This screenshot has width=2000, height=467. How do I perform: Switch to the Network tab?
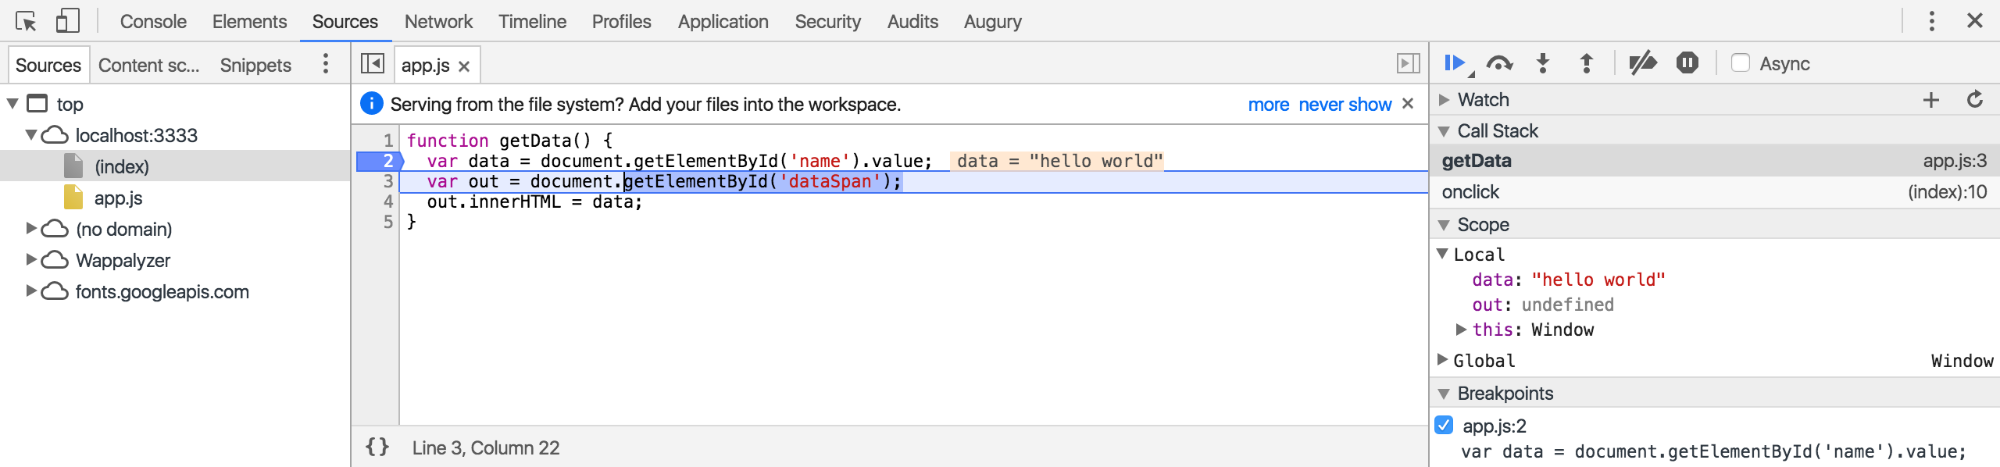[438, 21]
